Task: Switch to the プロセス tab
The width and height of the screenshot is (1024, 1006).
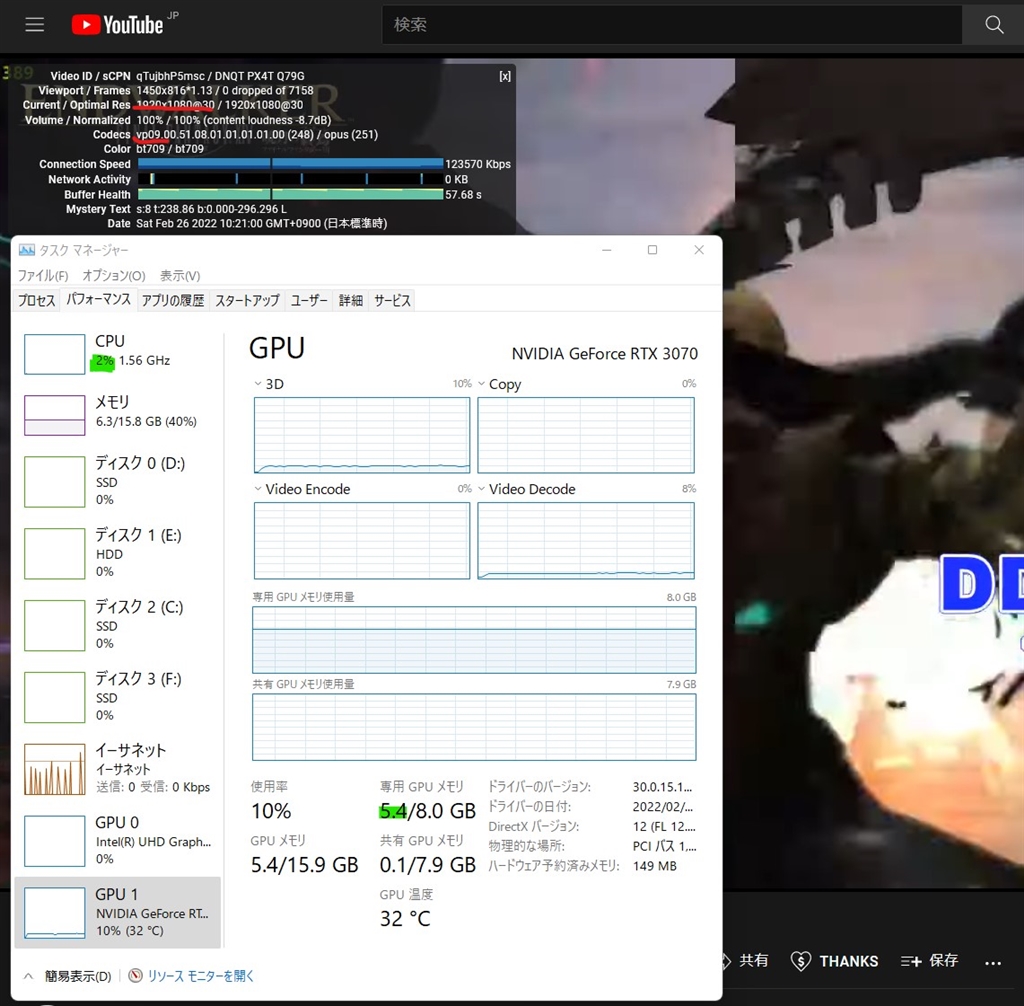Action: coord(37,300)
